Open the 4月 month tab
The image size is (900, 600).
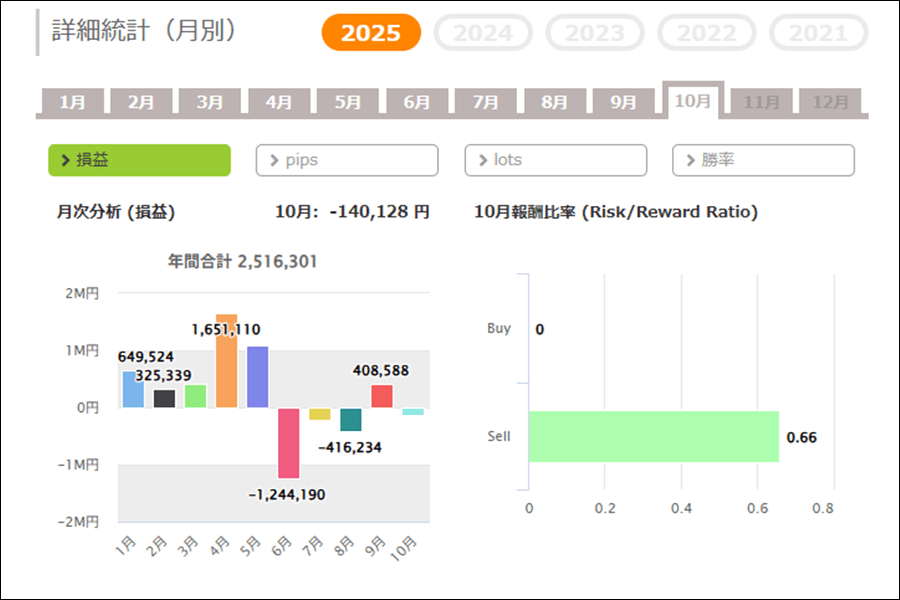click(279, 102)
